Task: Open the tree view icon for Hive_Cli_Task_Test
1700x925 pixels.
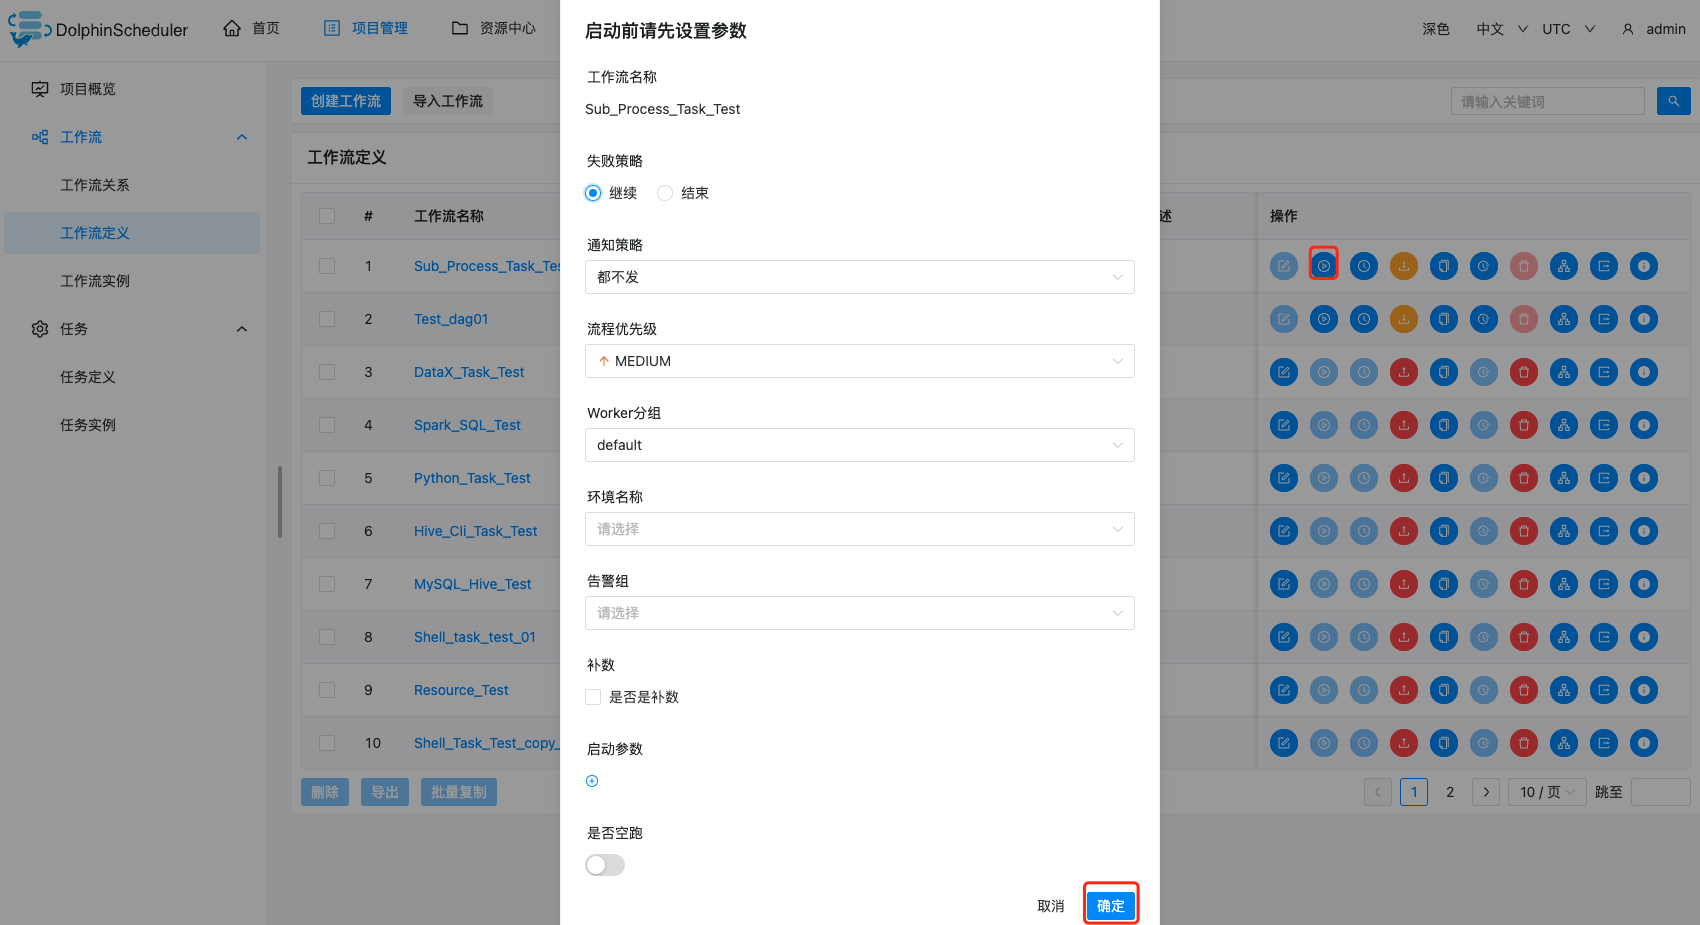Action: pyautogui.click(x=1564, y=531)
